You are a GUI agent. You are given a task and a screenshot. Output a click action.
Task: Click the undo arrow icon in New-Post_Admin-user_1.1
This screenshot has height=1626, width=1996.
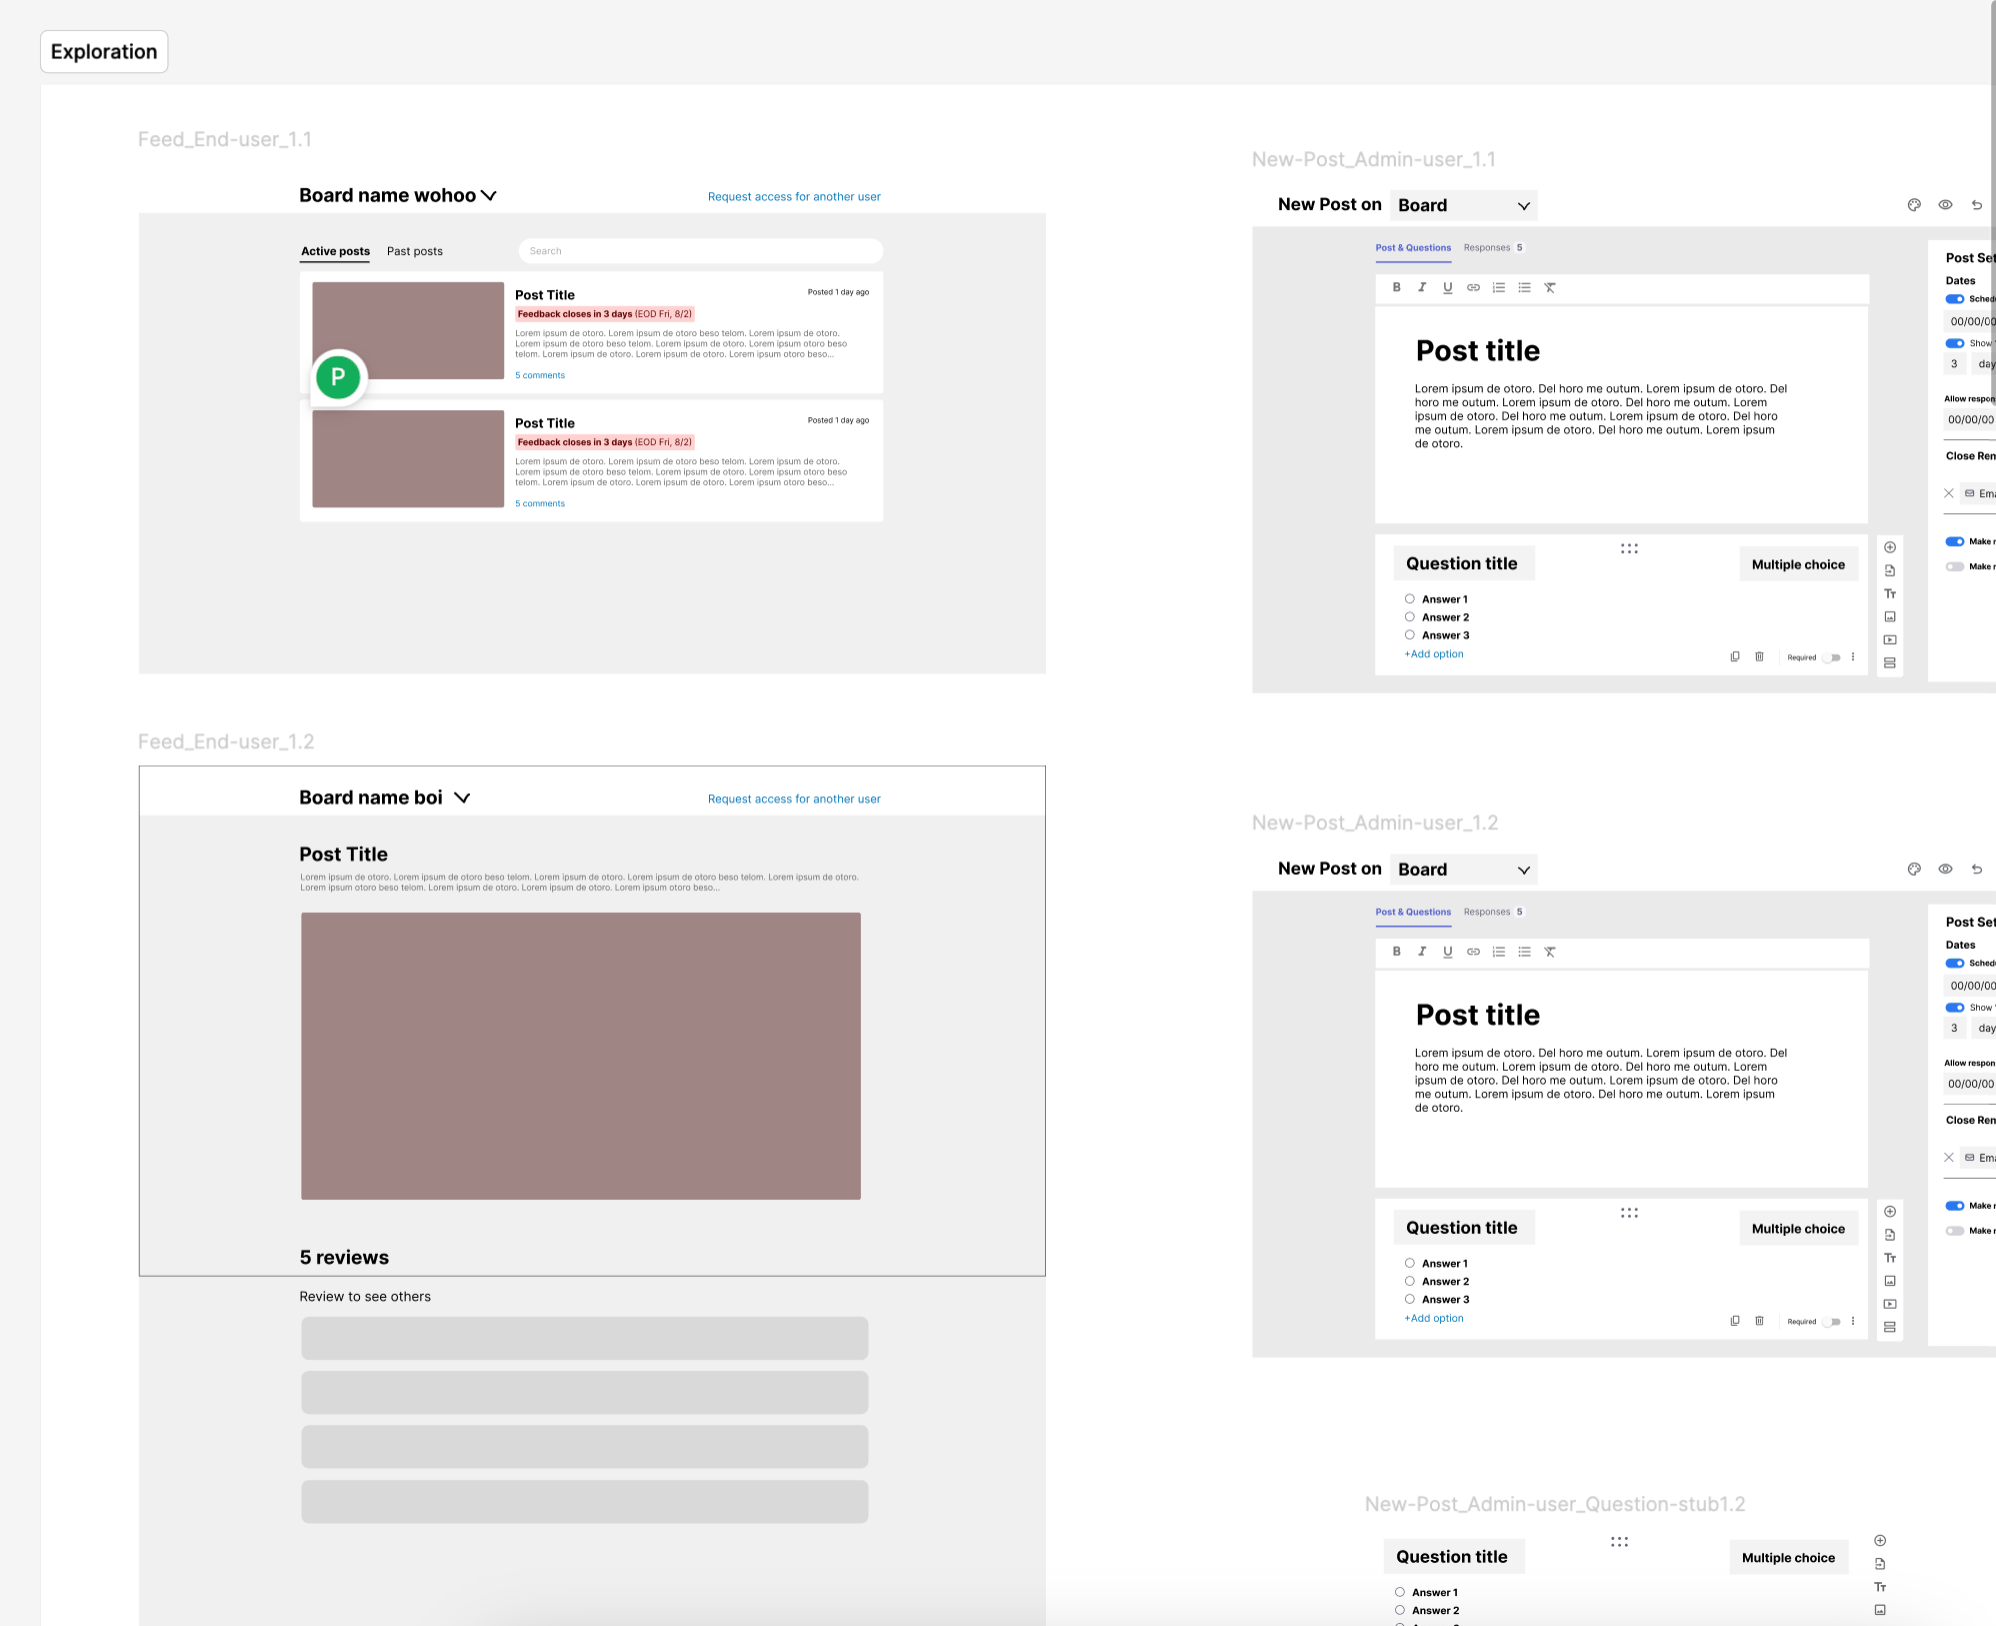tap(1977, 205)
